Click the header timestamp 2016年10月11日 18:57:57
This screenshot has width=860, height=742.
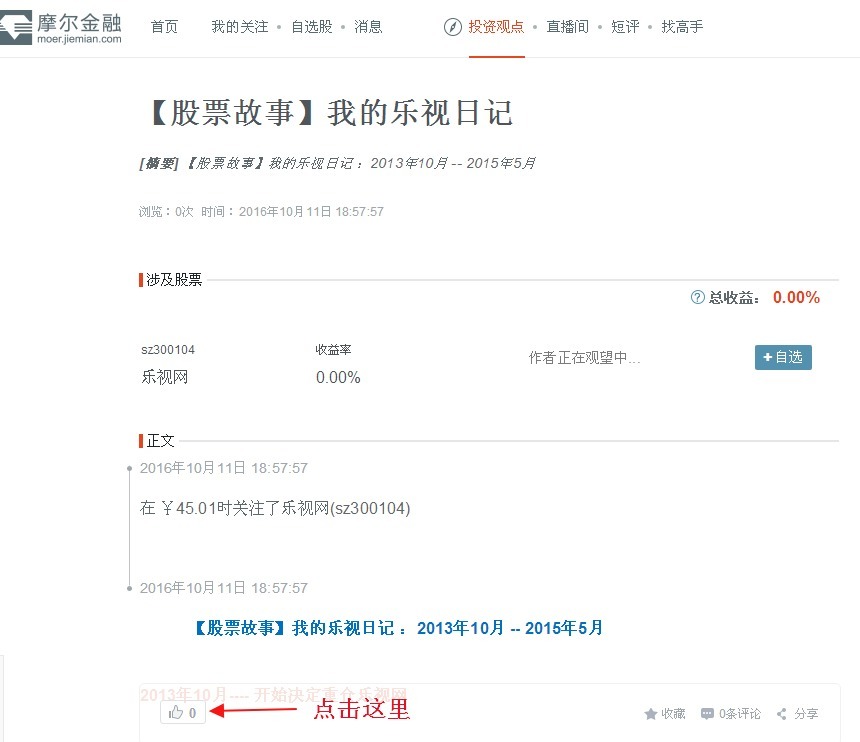pyautogui.click(x=311, y=212)
